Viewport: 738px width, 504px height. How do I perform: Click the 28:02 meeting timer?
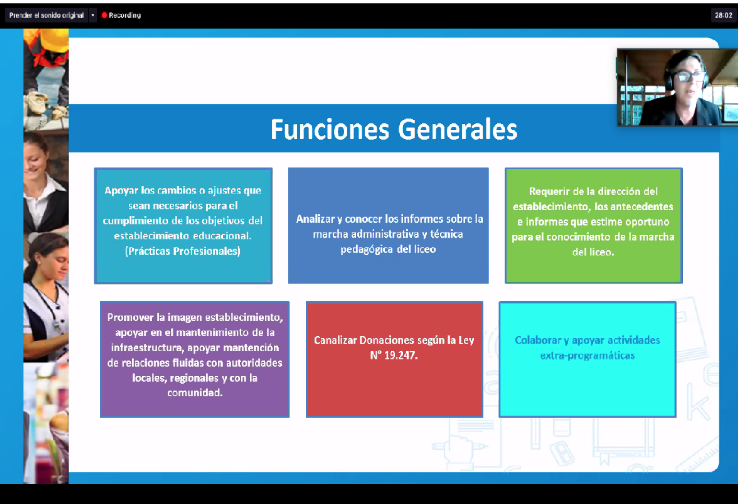(x=722, y=15)
